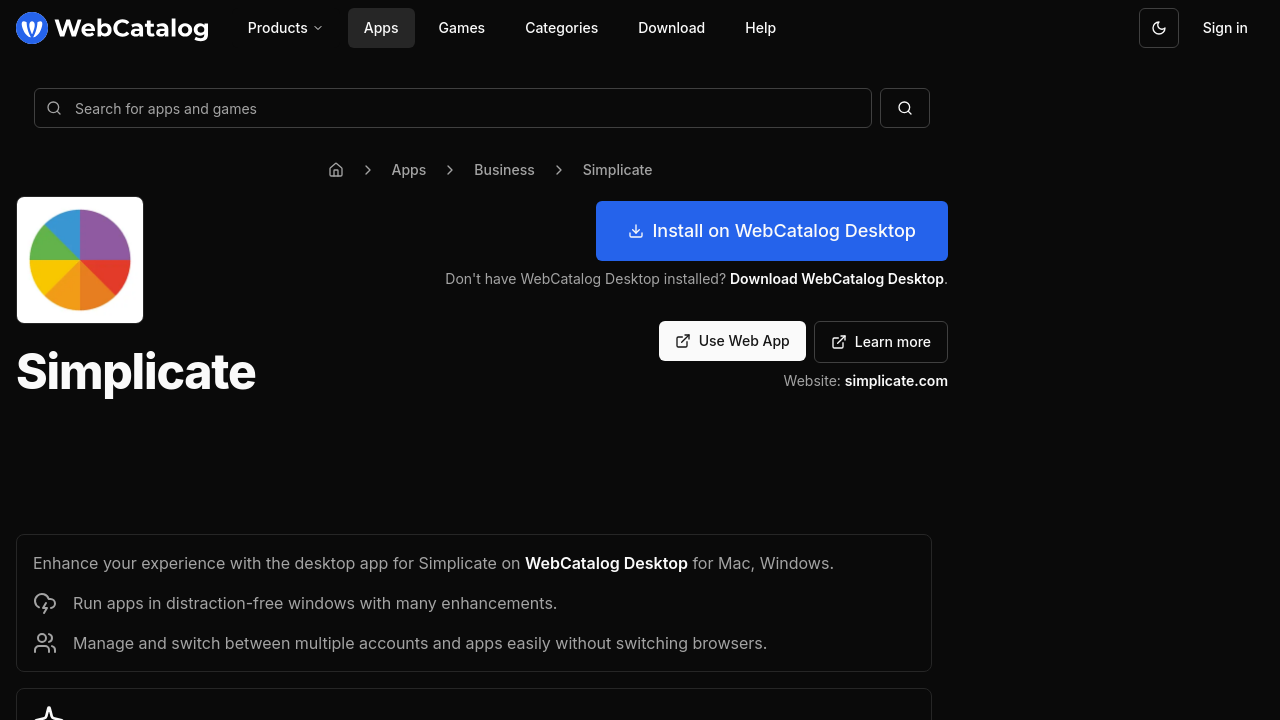Viewport: 1280px width, 720px height.
Task: Click the Download WebCatalog Desktop link
Action: click(x=836, y=279)
